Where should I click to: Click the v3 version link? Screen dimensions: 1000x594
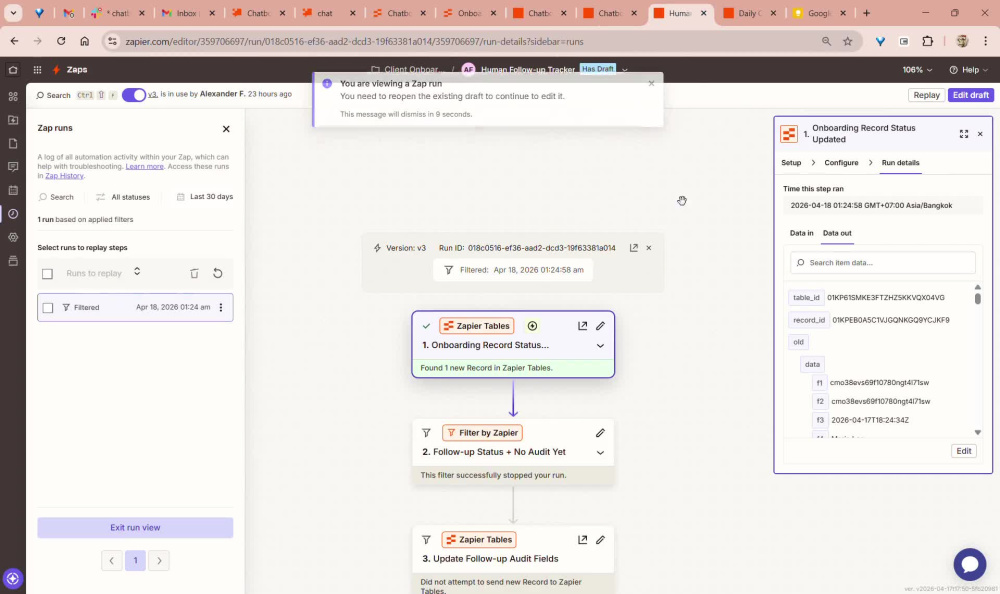click(x=152, y=94)
